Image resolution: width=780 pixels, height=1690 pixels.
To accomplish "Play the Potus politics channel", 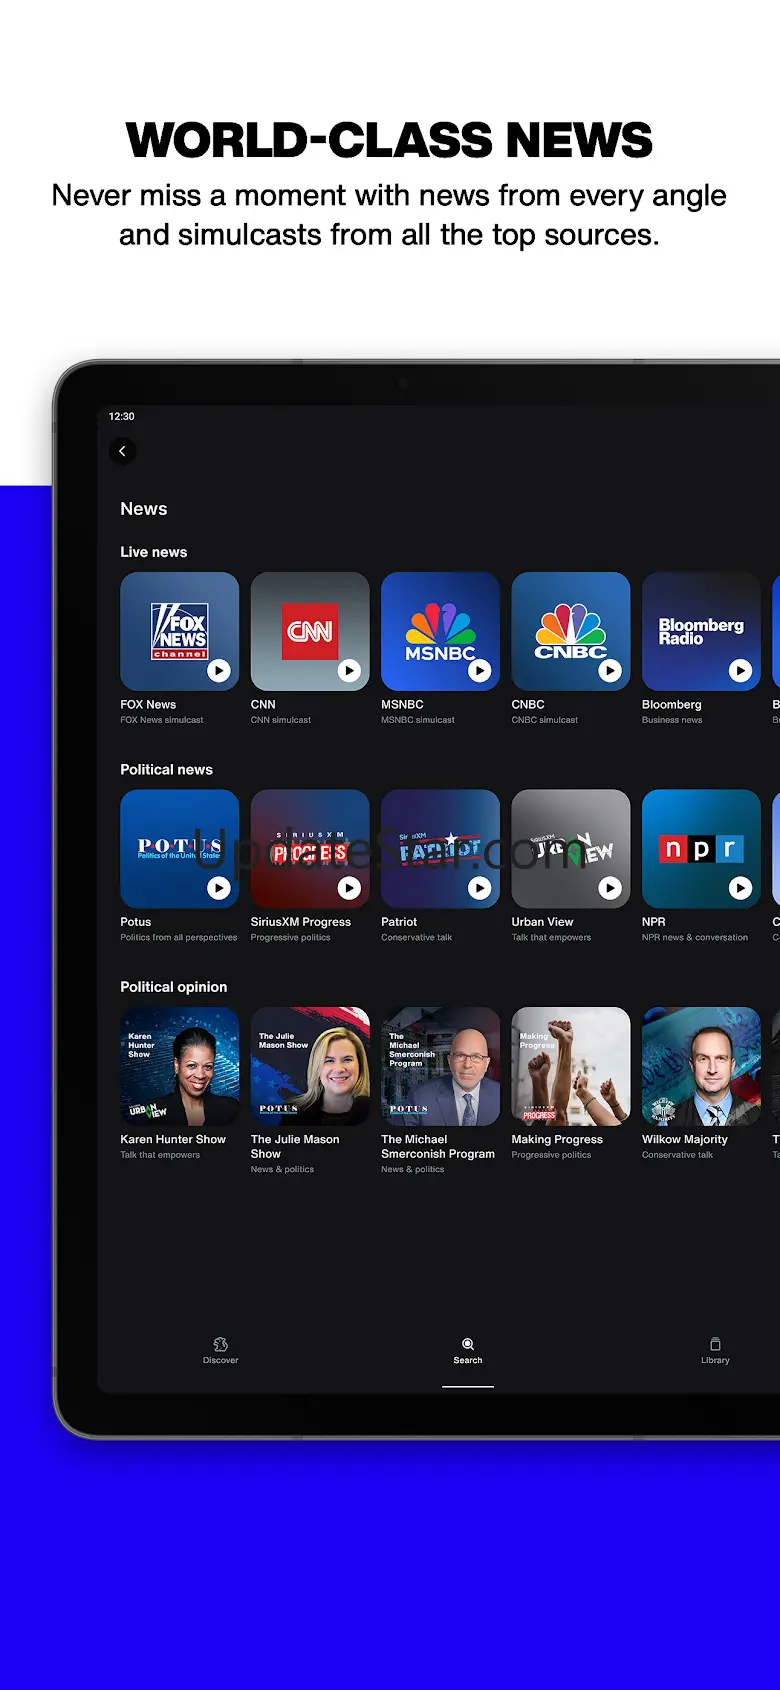I will tap(218, 888).
